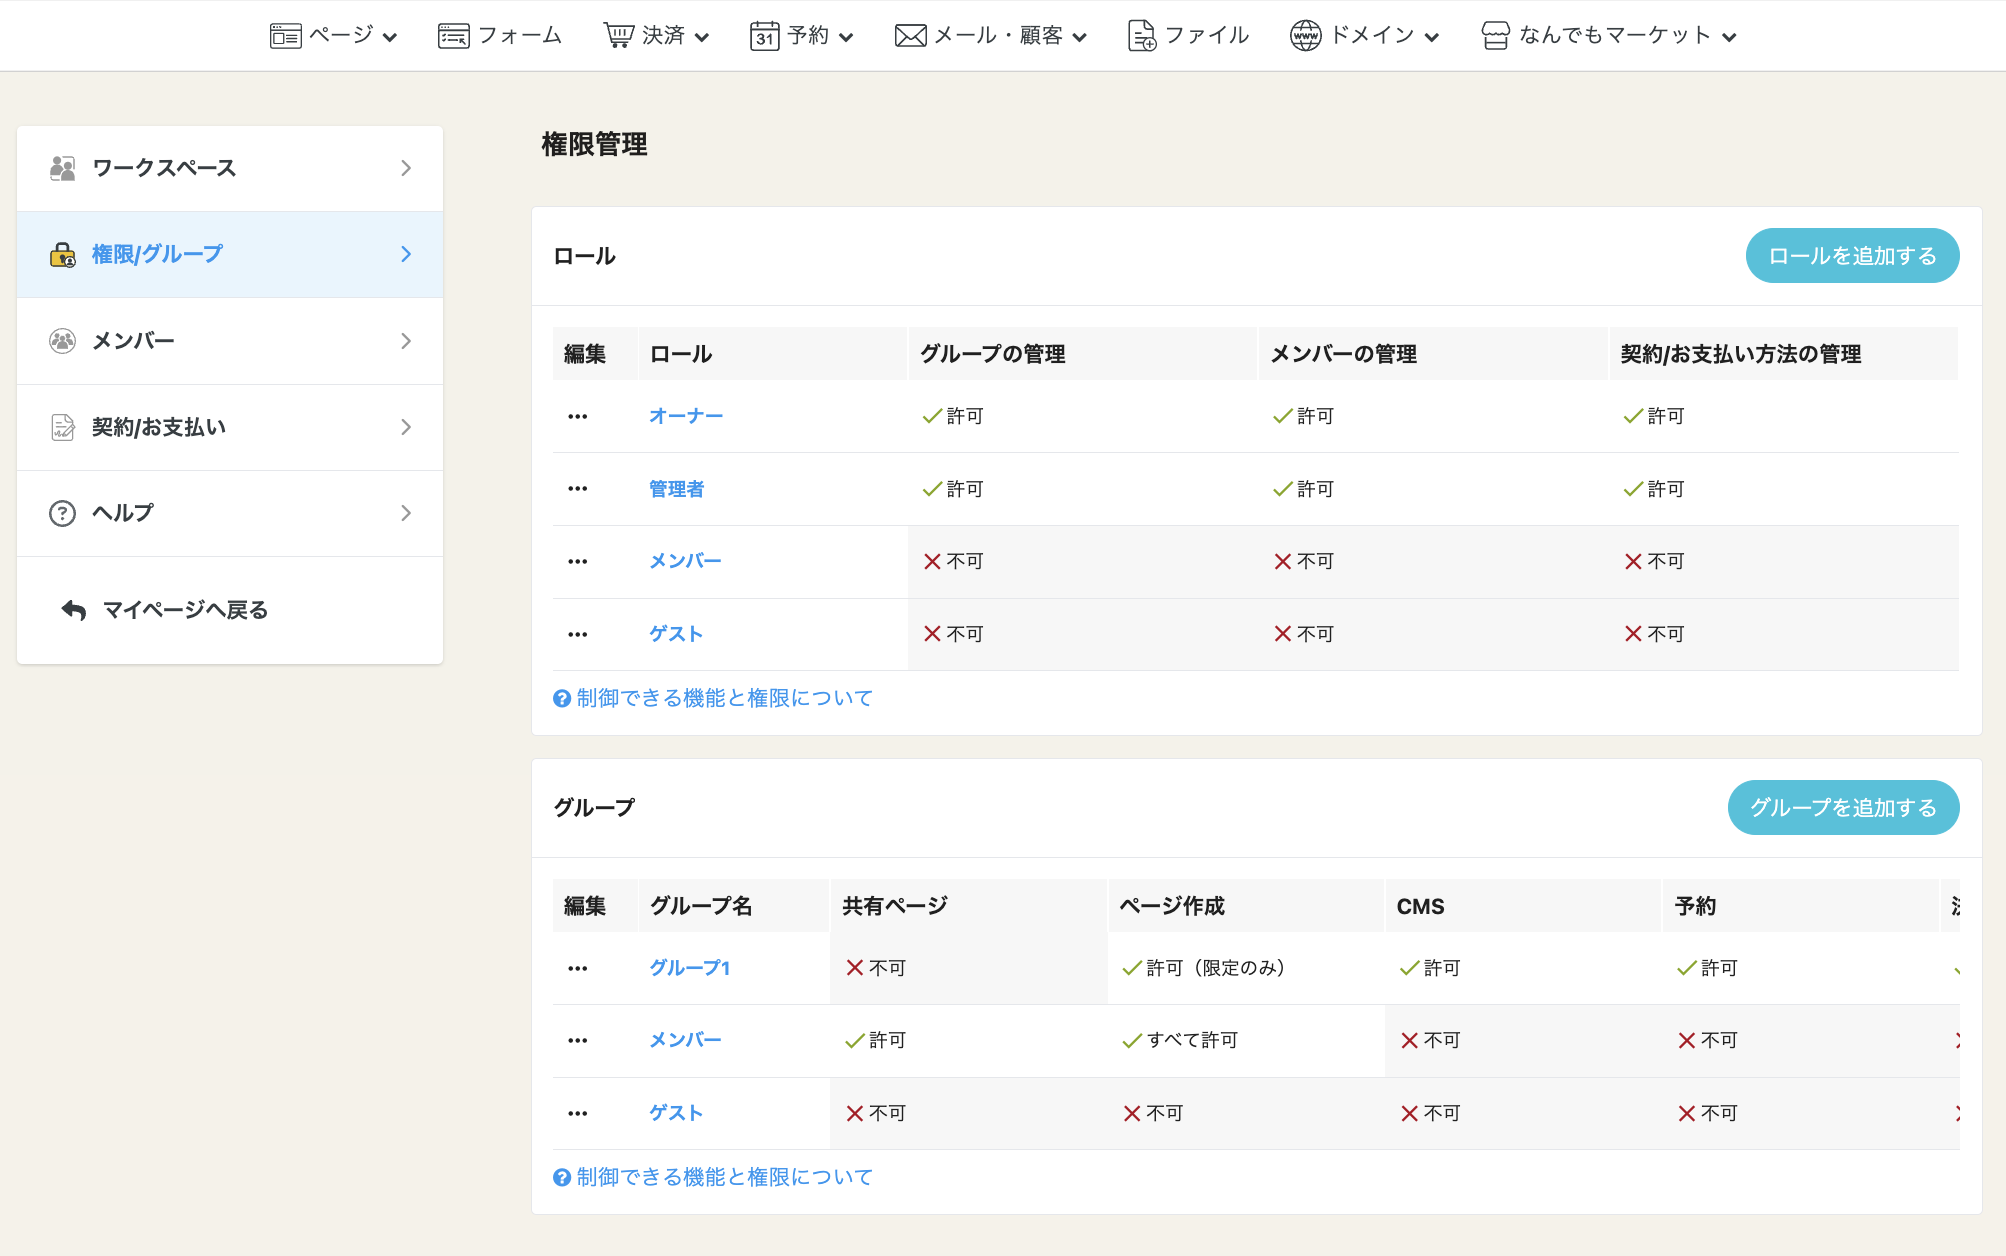Screen dimensions: 2006x1256
Task: Open edit menu dots for ゲスト role
Action: tap(578, 634)
